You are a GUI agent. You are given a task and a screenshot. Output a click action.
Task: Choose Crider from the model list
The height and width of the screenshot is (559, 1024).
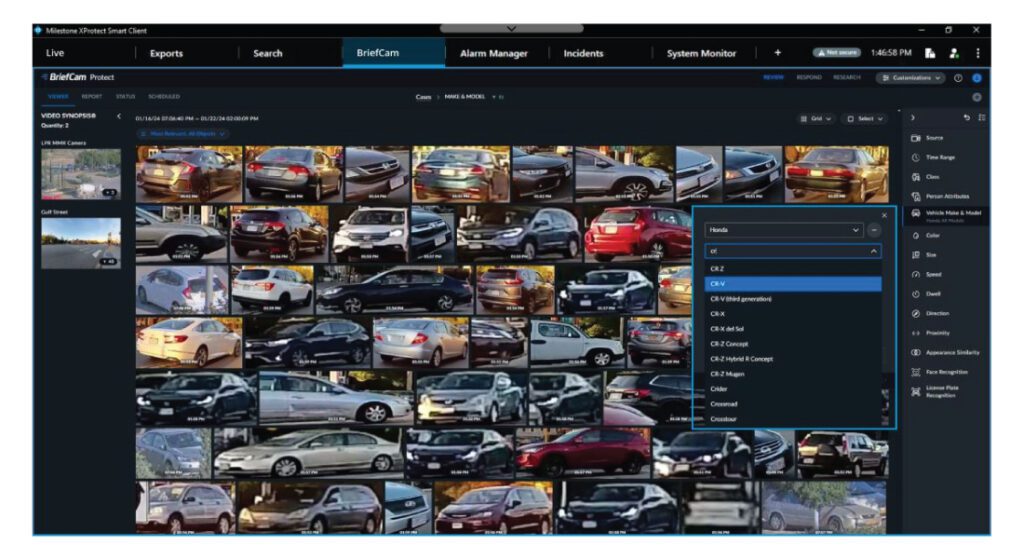click(793, 389)
